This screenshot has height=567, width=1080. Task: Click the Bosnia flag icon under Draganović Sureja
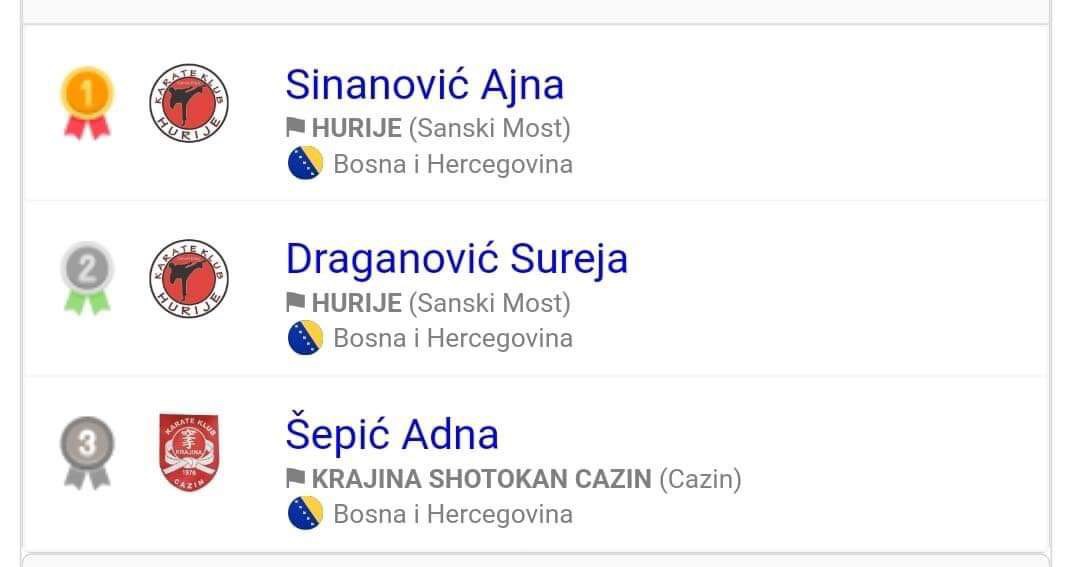click(305, 338)
